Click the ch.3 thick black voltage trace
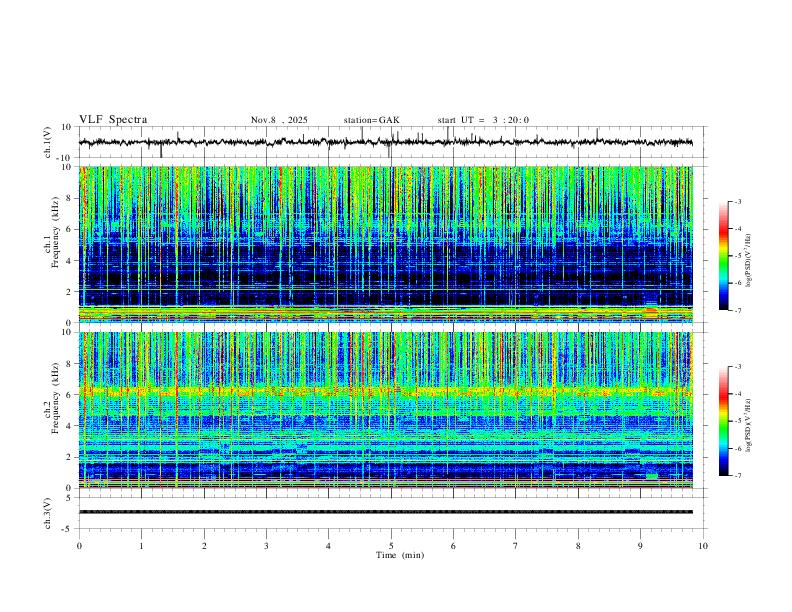 pyautogui.click(x=385, y=512)
